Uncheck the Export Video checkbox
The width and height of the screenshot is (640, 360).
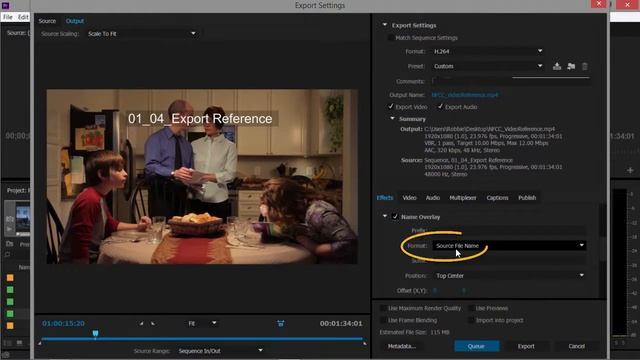pos(391,107)
